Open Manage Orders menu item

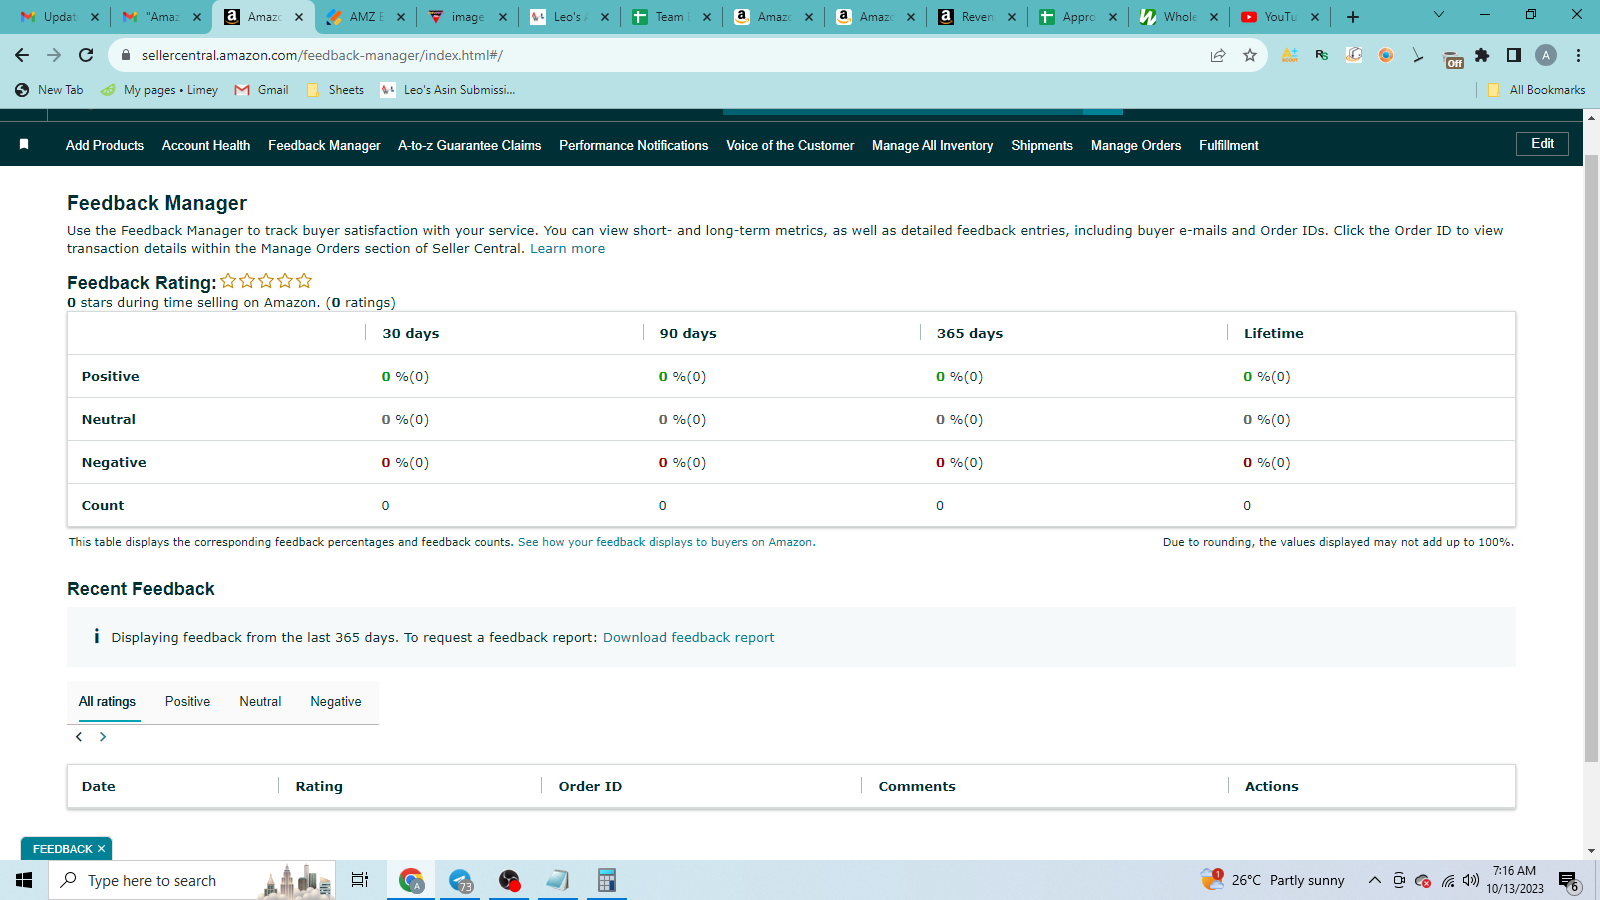tap(1136, 145)
